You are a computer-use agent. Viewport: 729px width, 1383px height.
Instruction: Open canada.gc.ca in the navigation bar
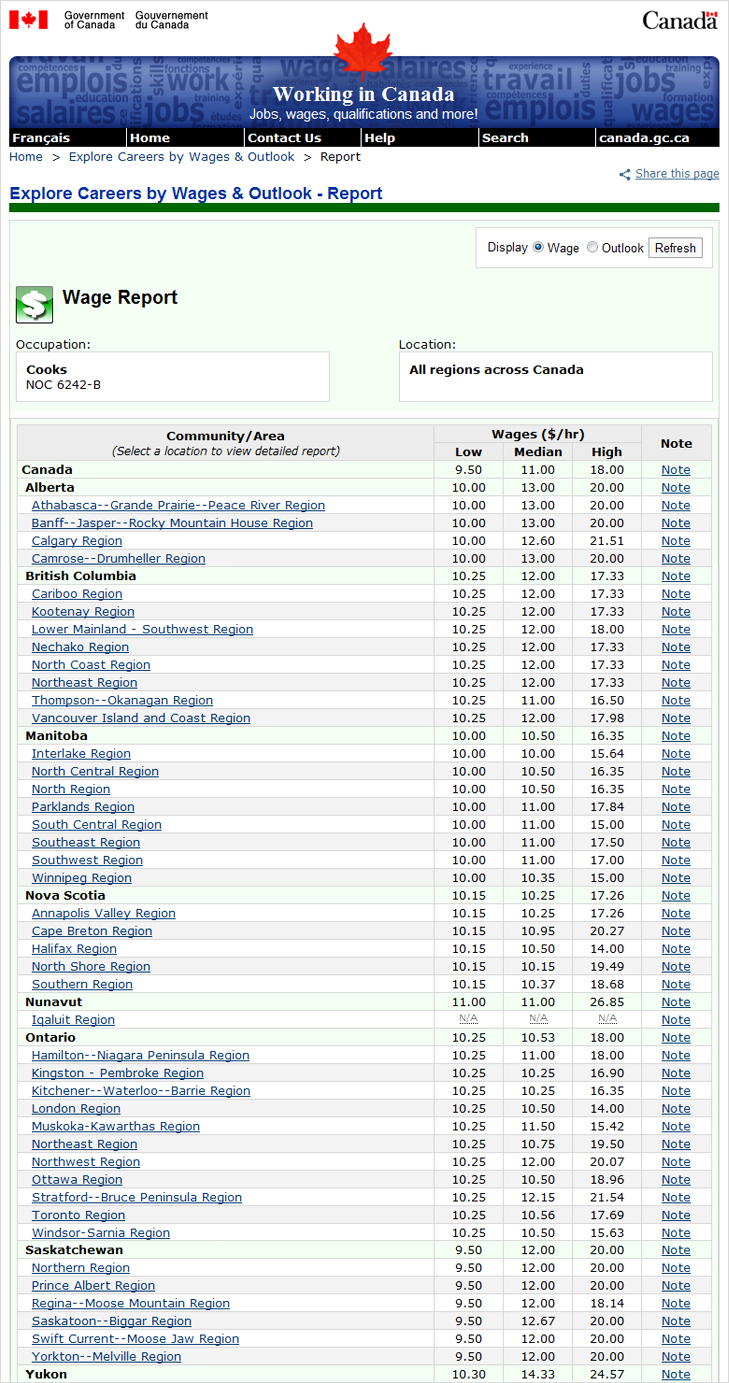coord(644,138)
